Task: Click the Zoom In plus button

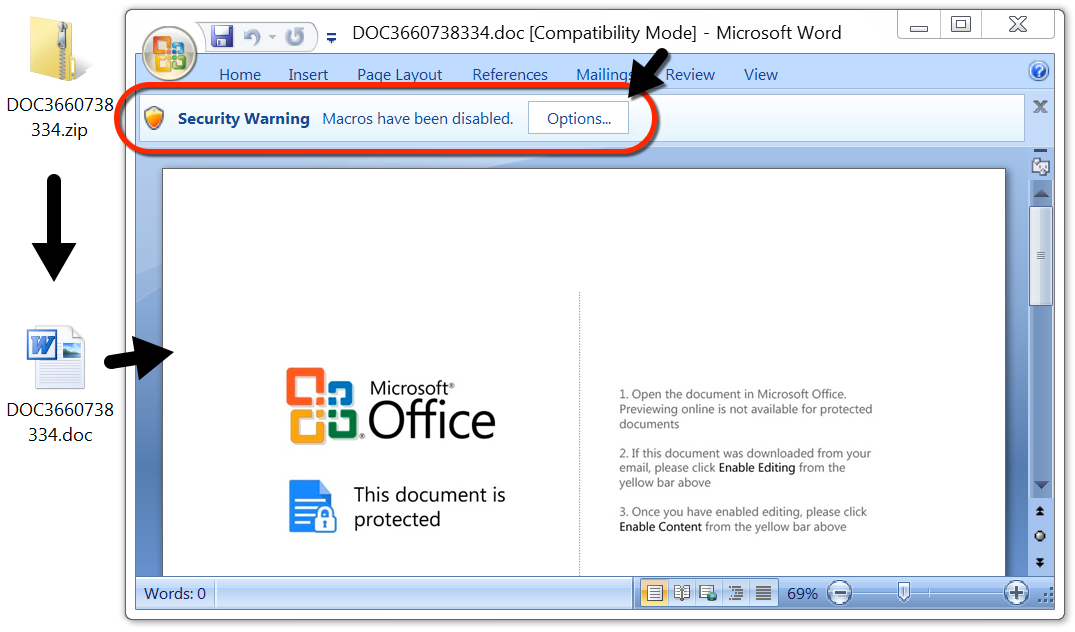Action: coord(1016,593)
